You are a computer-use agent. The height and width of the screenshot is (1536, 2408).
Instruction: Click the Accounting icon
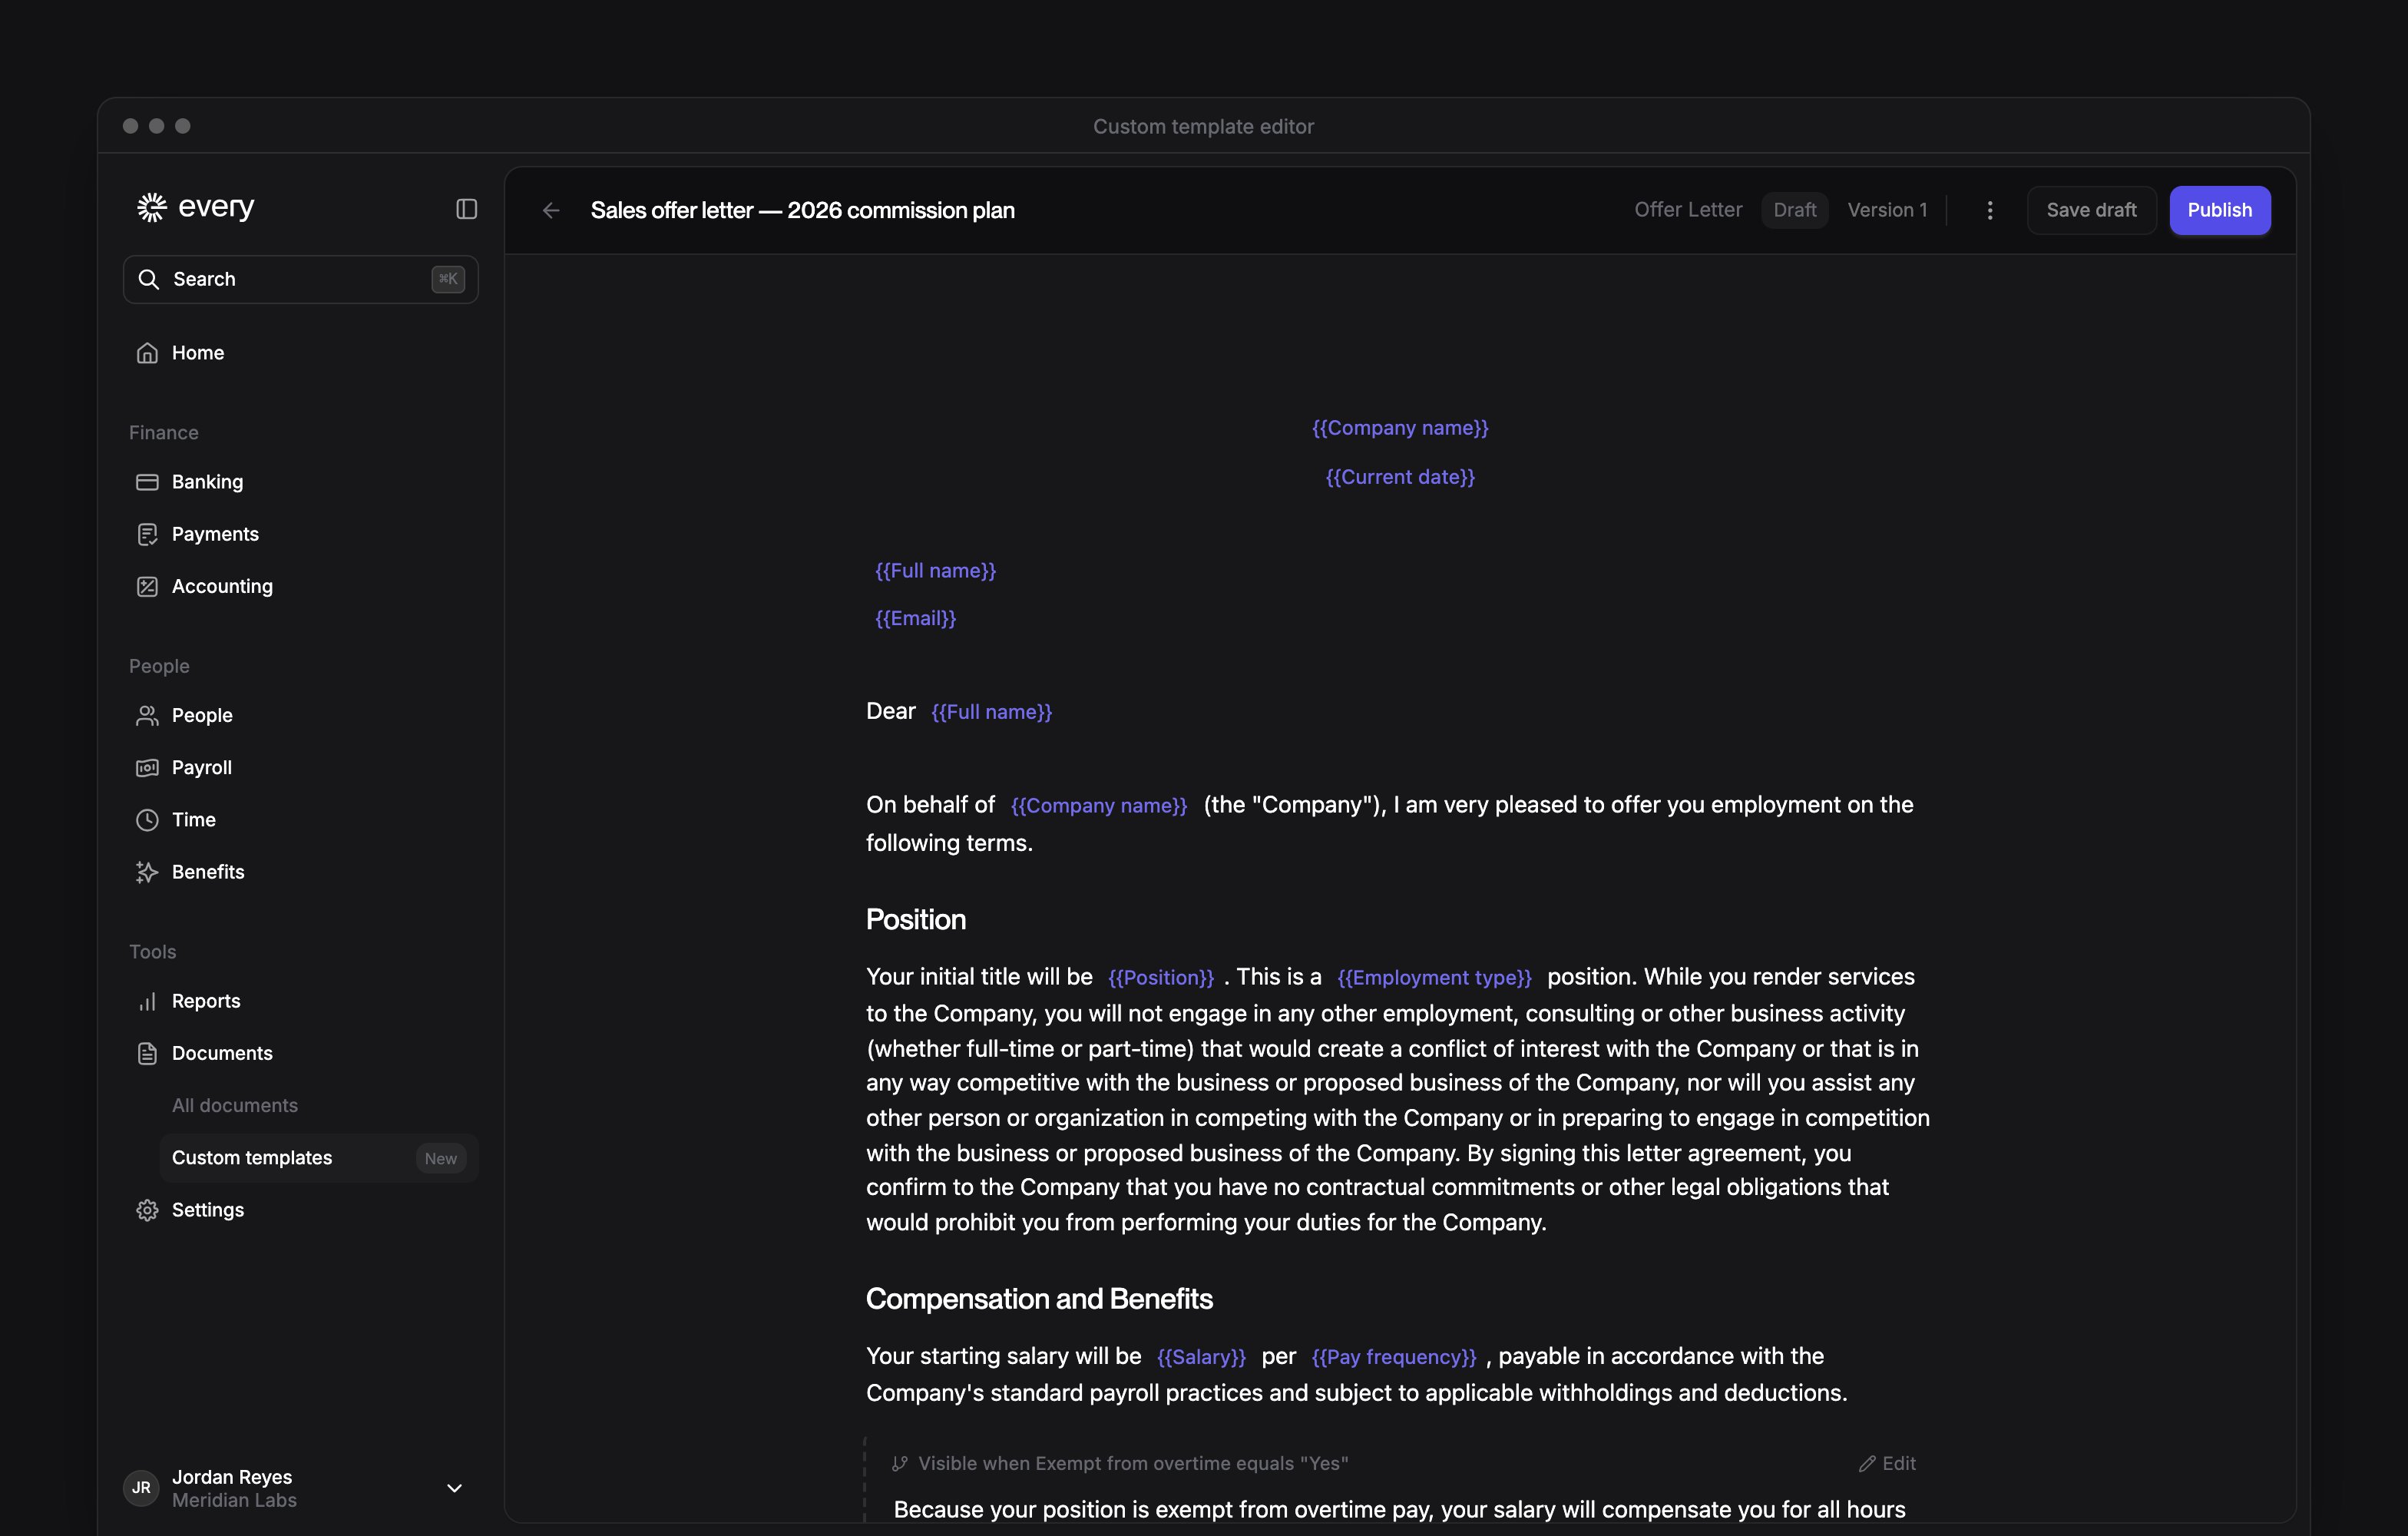[147, 586]
